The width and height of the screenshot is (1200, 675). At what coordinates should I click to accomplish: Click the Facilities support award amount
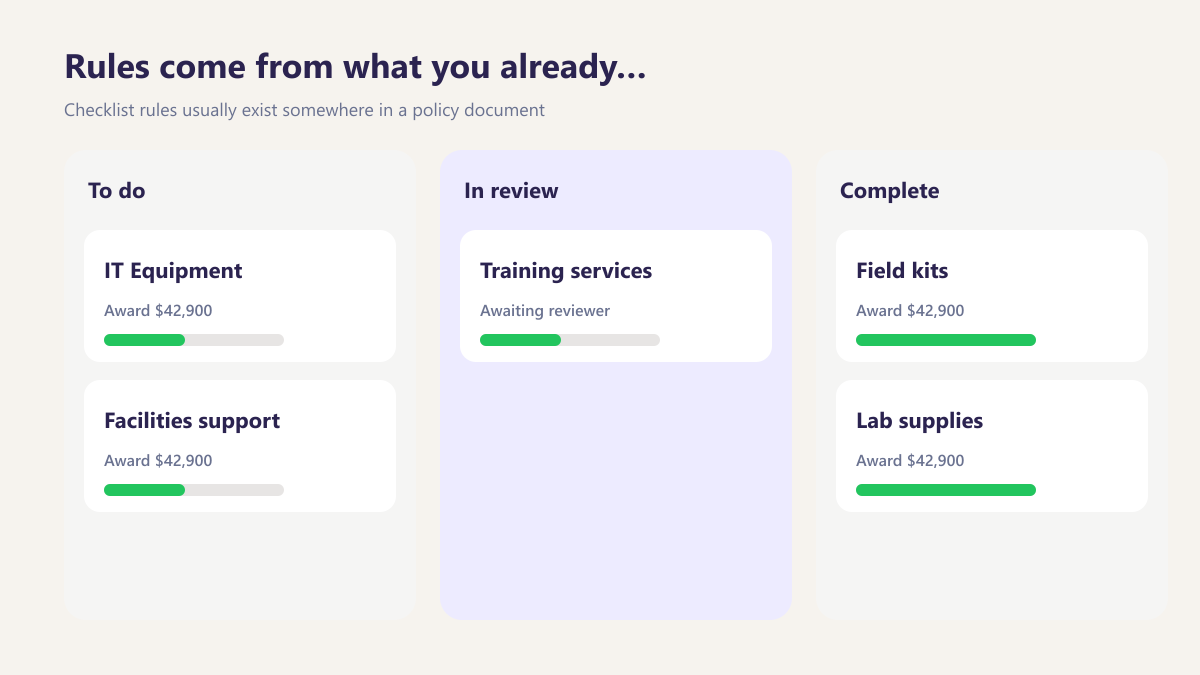pos(158,461)
